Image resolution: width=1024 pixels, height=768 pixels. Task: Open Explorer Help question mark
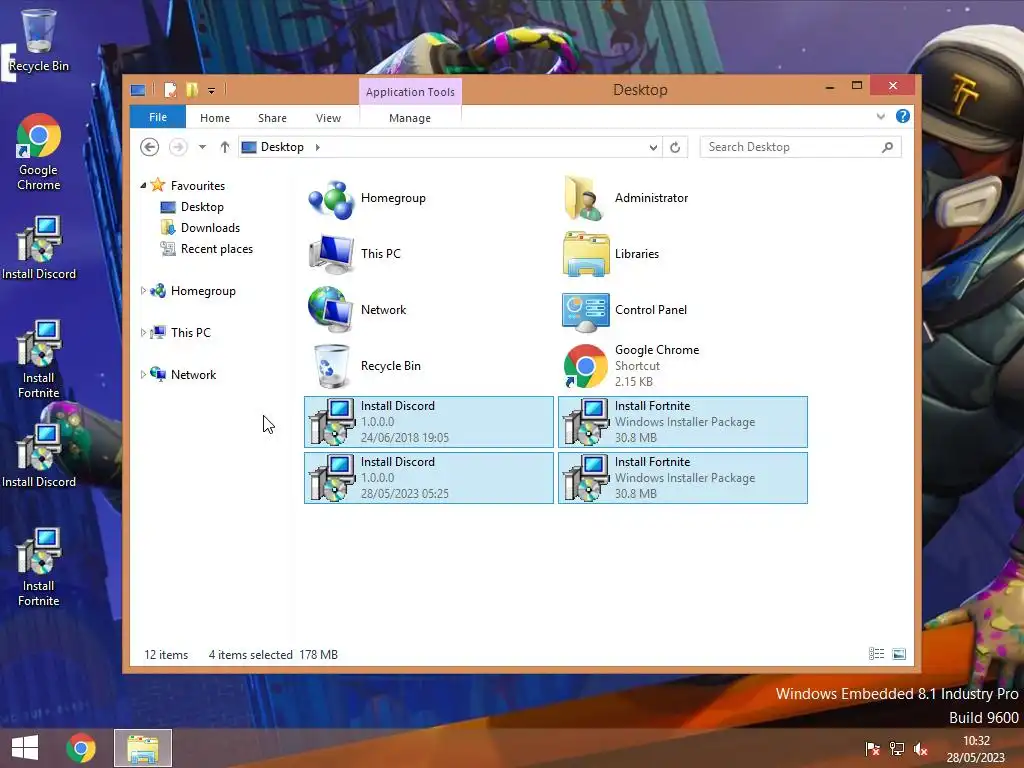(x=903, y=116)
